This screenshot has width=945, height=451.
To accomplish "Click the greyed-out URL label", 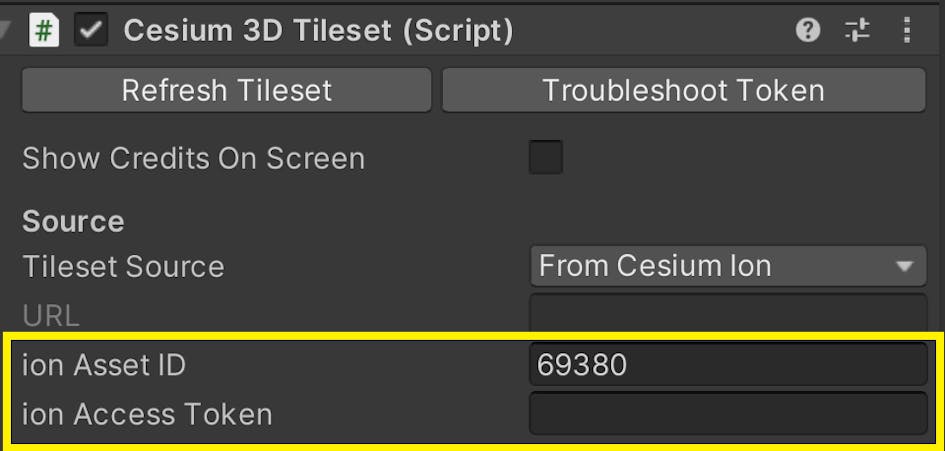I will [x=50, y=316].
